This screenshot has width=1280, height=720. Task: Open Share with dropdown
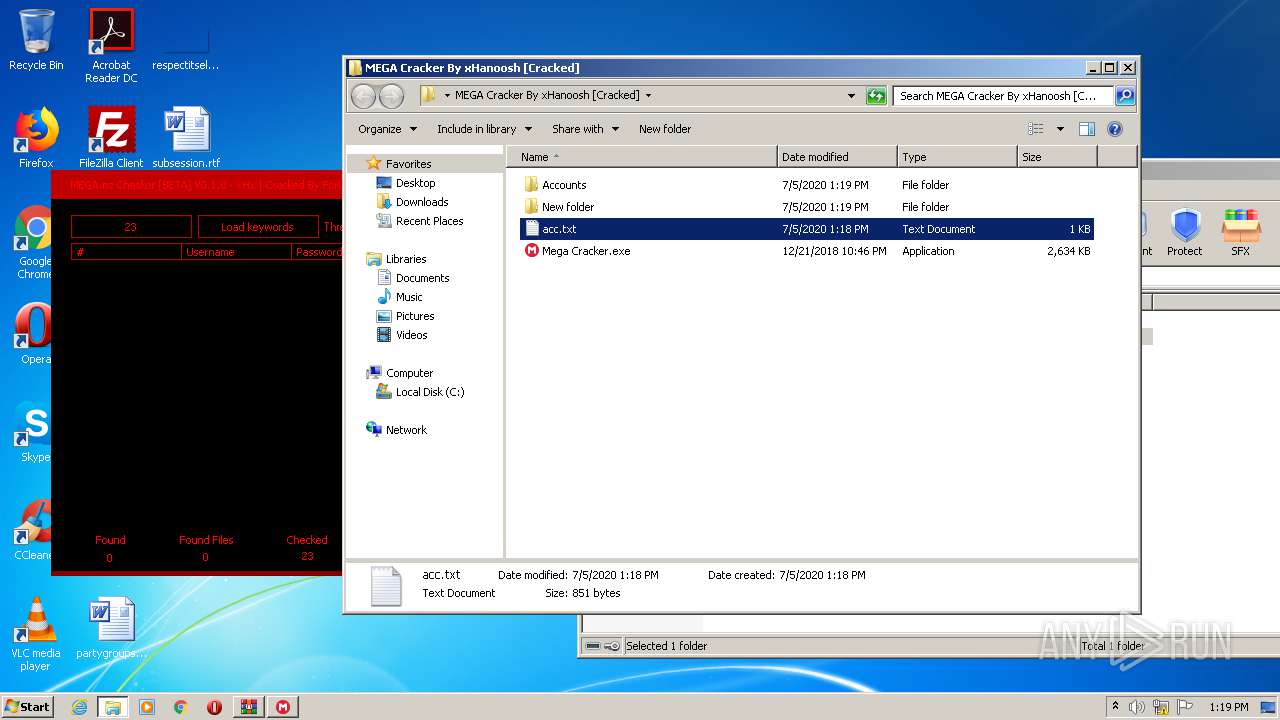(585, 129)
